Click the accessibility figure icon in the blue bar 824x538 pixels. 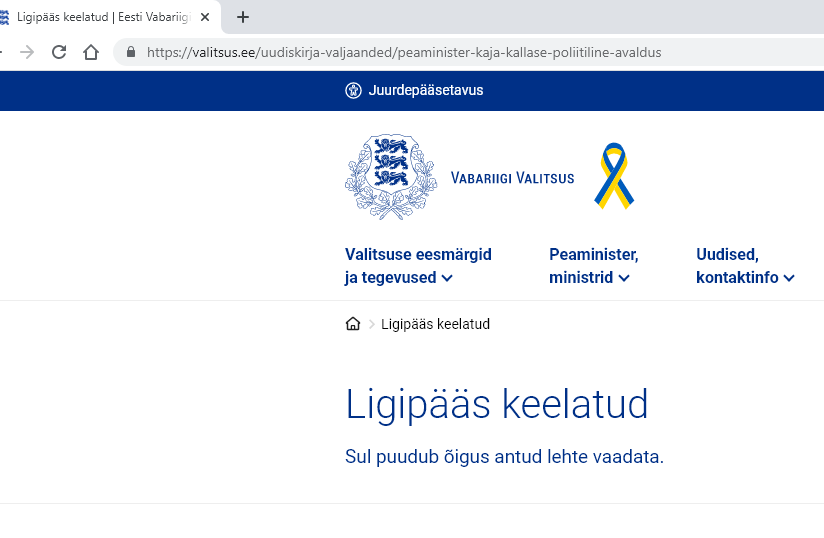pyautogui.click(x=353, y=91)
